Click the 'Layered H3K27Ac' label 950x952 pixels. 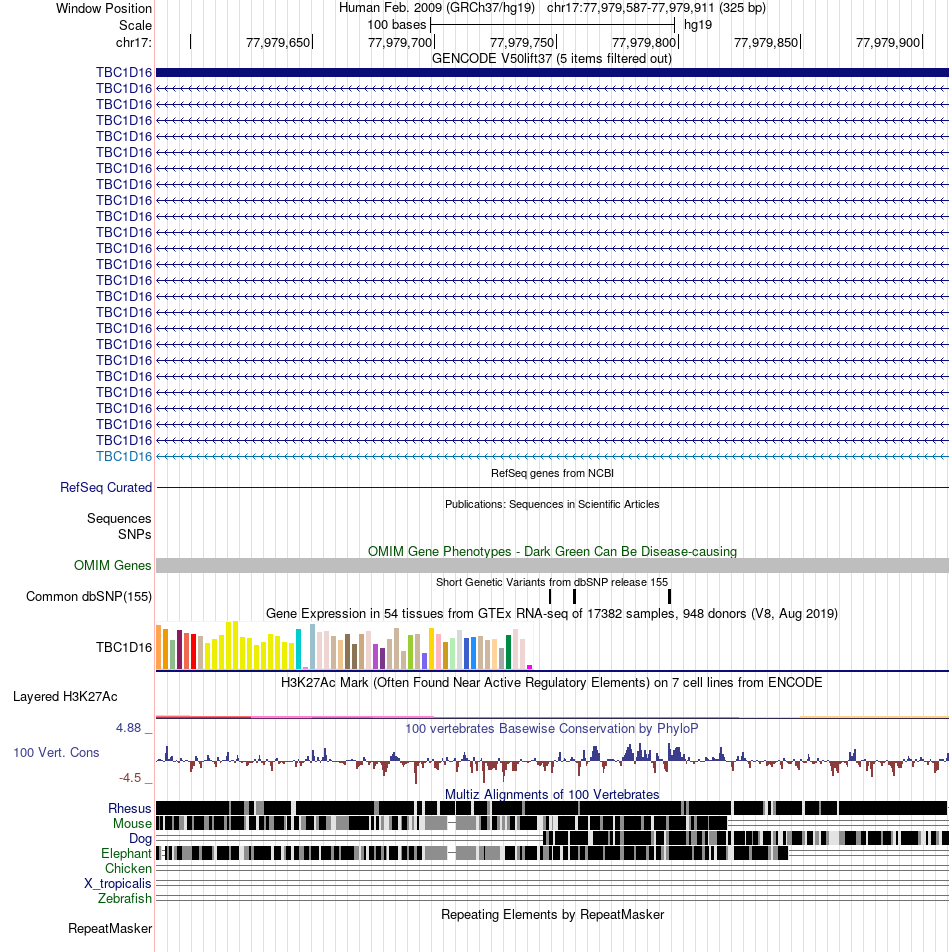tap(65, 696)
